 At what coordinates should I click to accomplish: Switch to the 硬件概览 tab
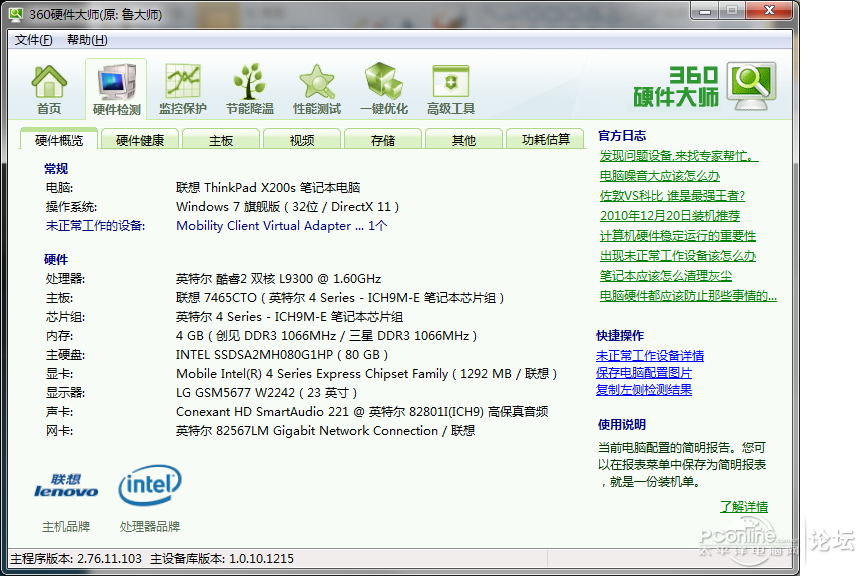[59, 140]
